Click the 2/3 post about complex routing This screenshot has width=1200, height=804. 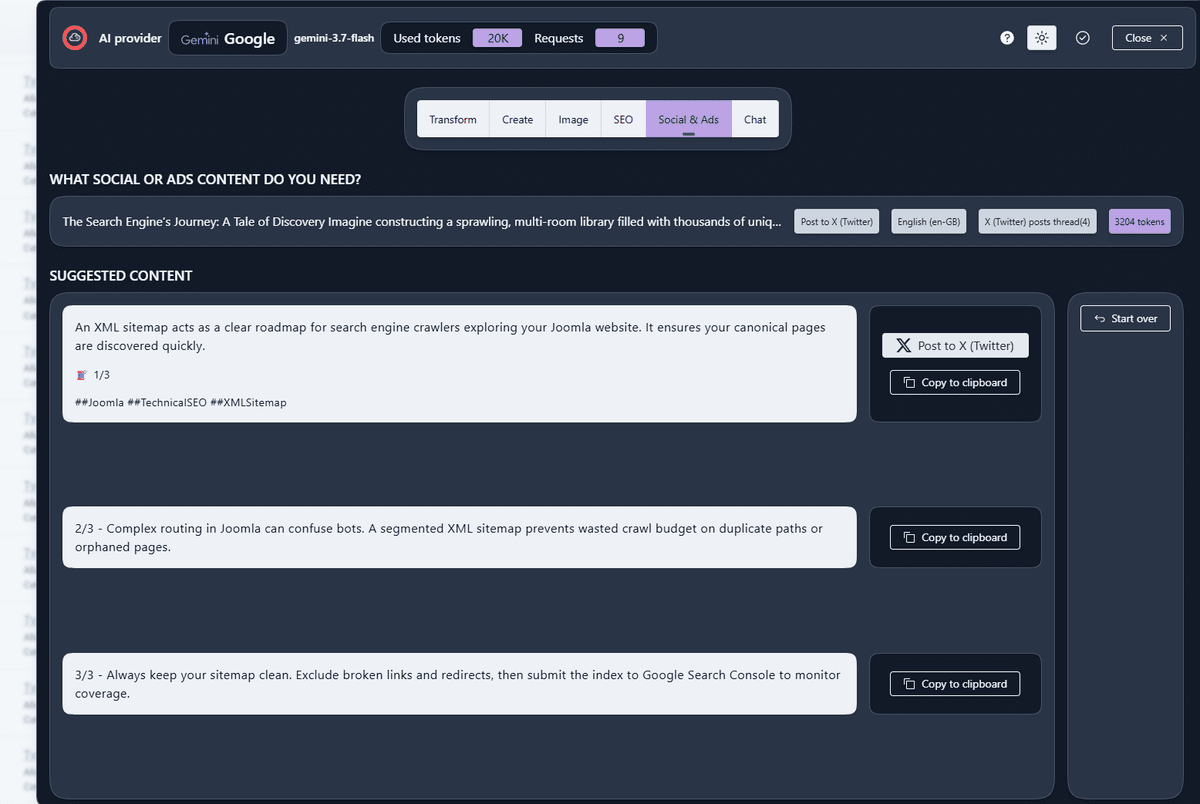pyautogui.click(x=459, y=537)
